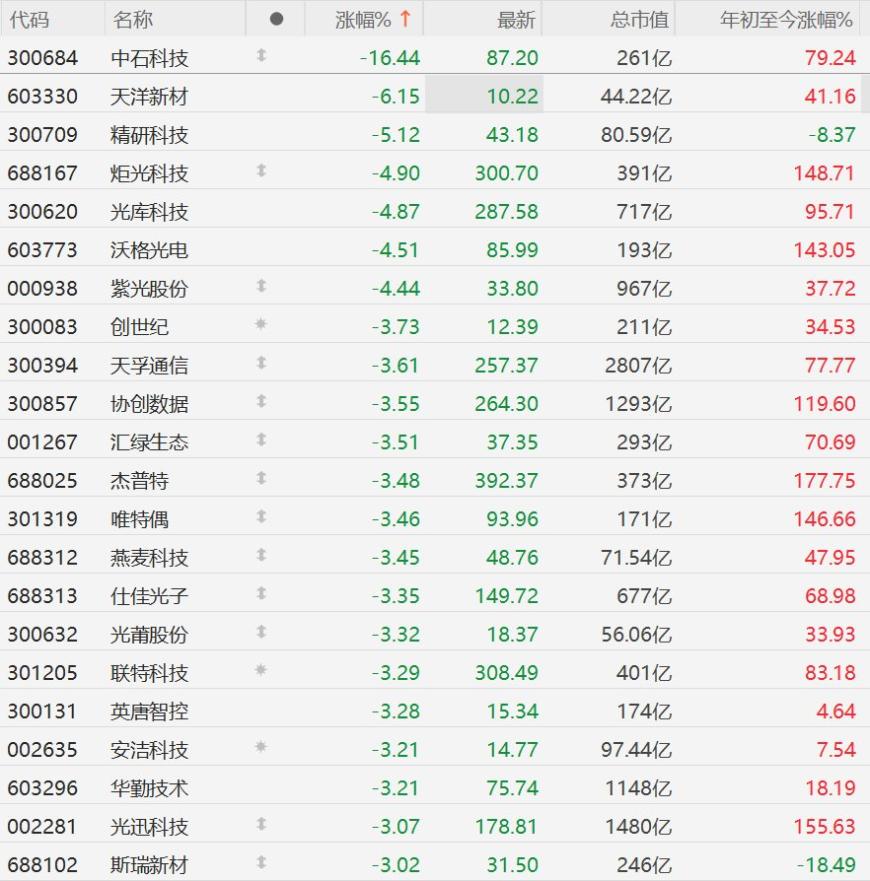Open stock name 英唐智控

(x=149, y=711)
